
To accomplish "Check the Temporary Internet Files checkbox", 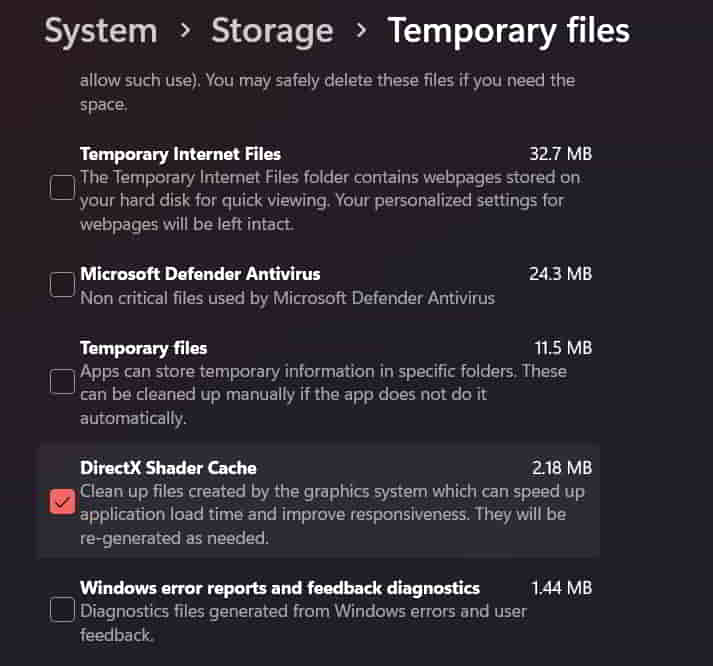I will pyautogui.click(x=62, y=187).
